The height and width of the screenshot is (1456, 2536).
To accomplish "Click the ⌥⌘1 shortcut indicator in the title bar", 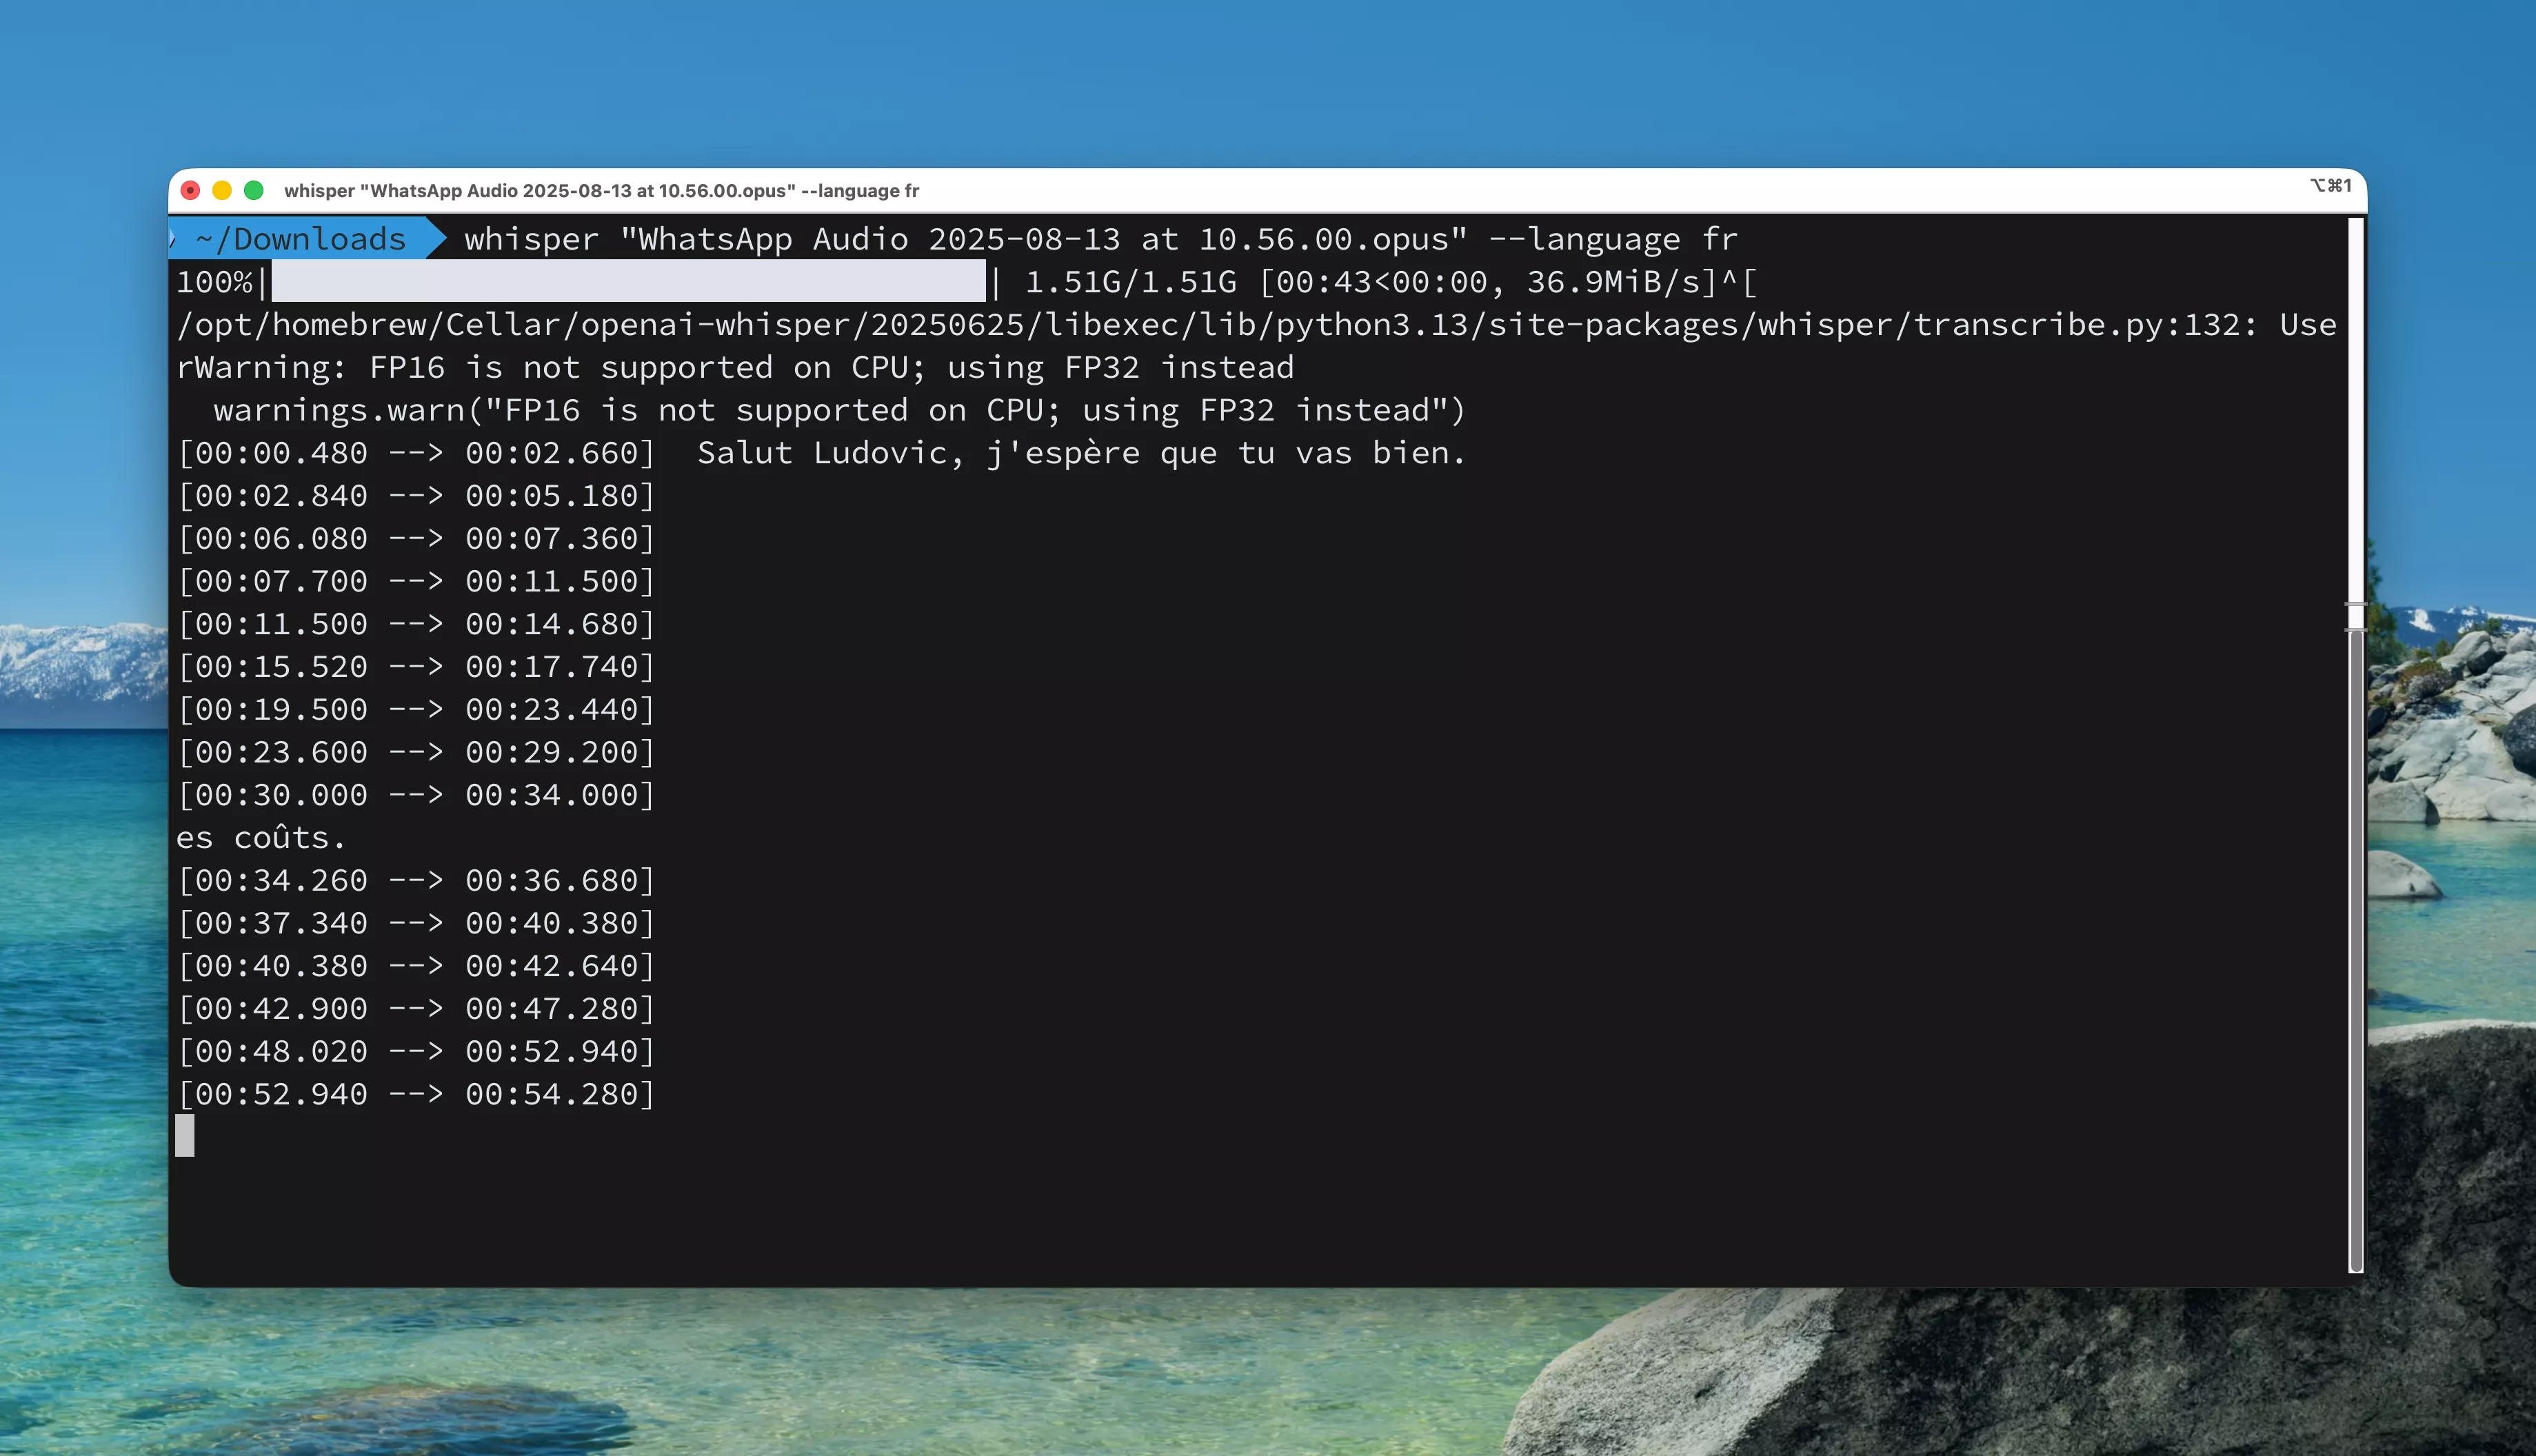I will [2330, 186].
